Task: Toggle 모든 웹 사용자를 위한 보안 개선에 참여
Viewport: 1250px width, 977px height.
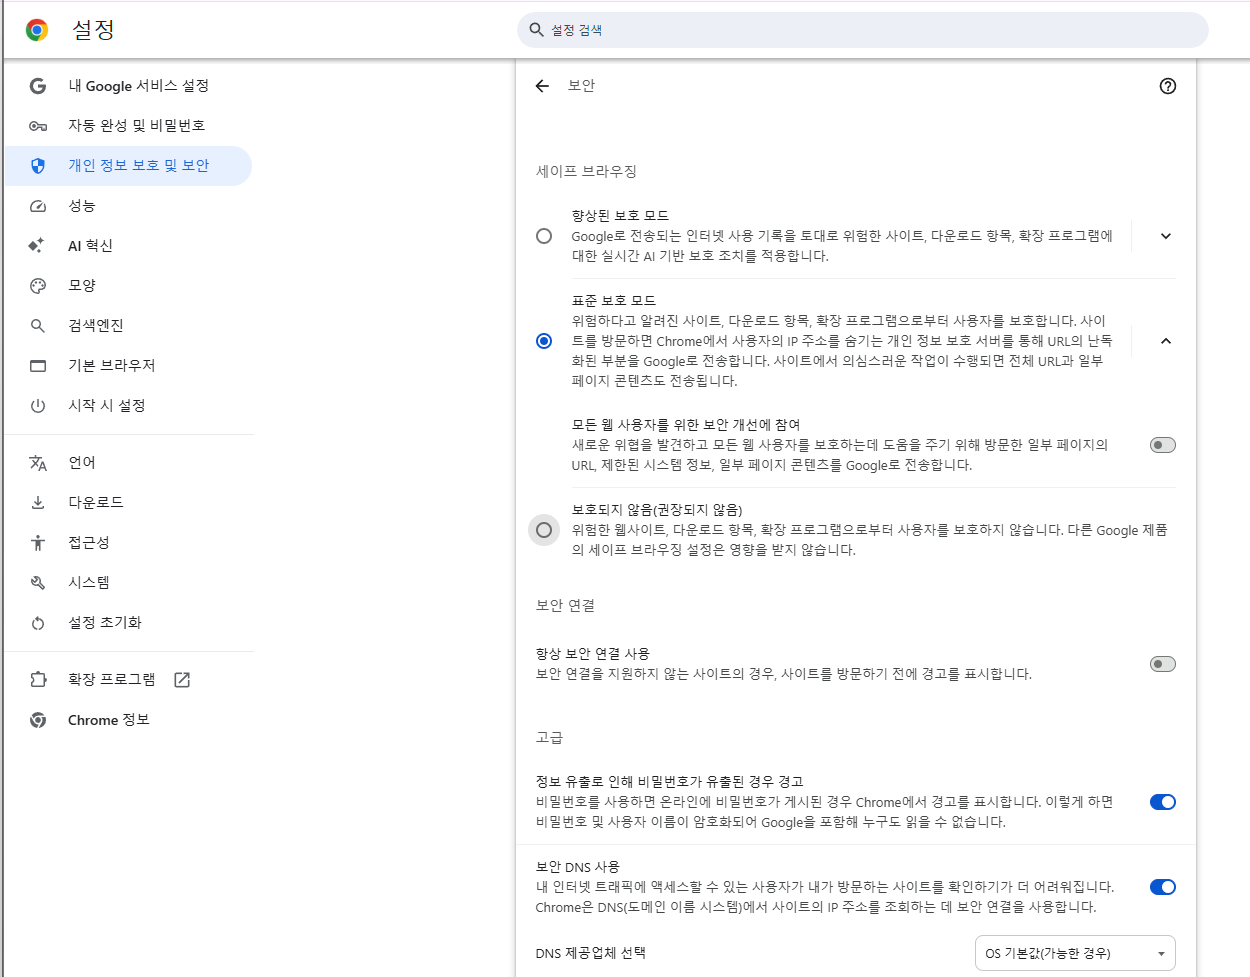Action: point(1163,445)
